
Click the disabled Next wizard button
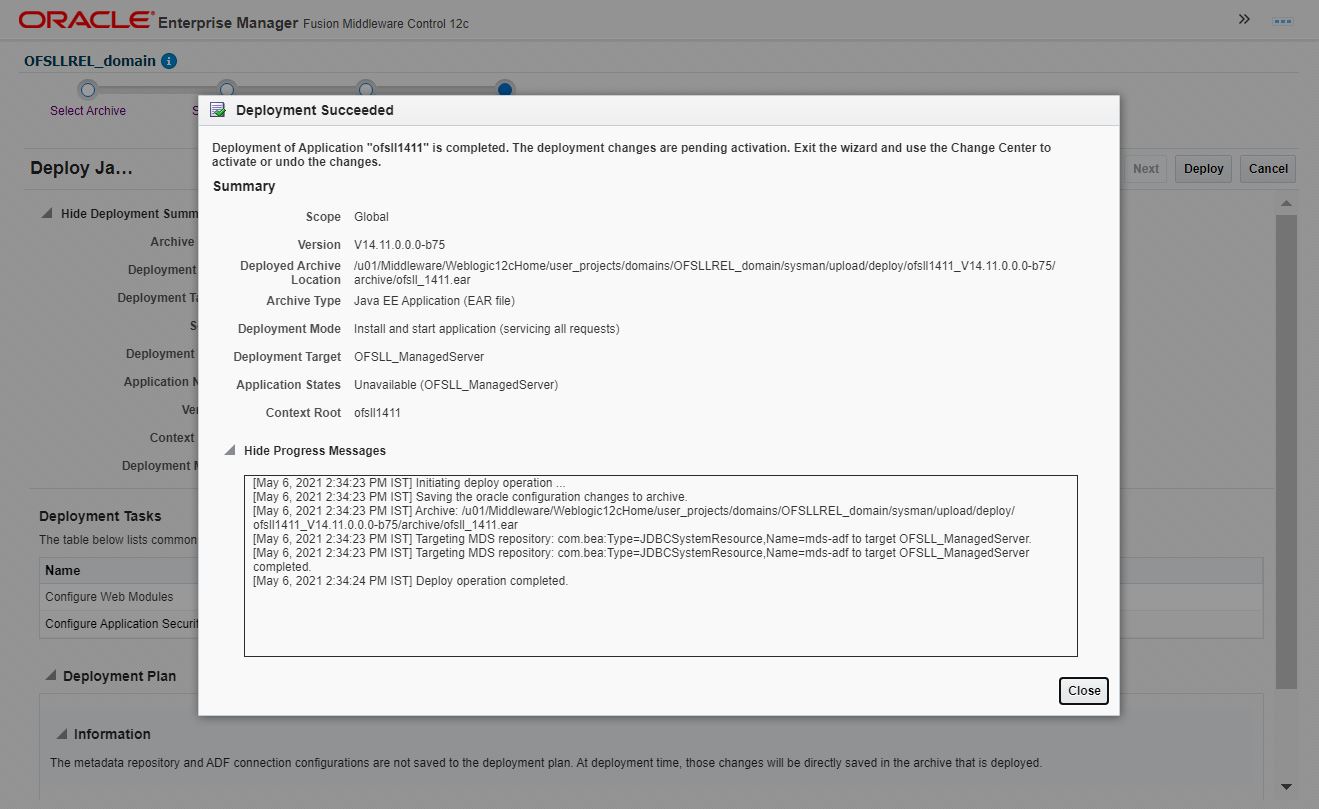[x=1145, y=169]
